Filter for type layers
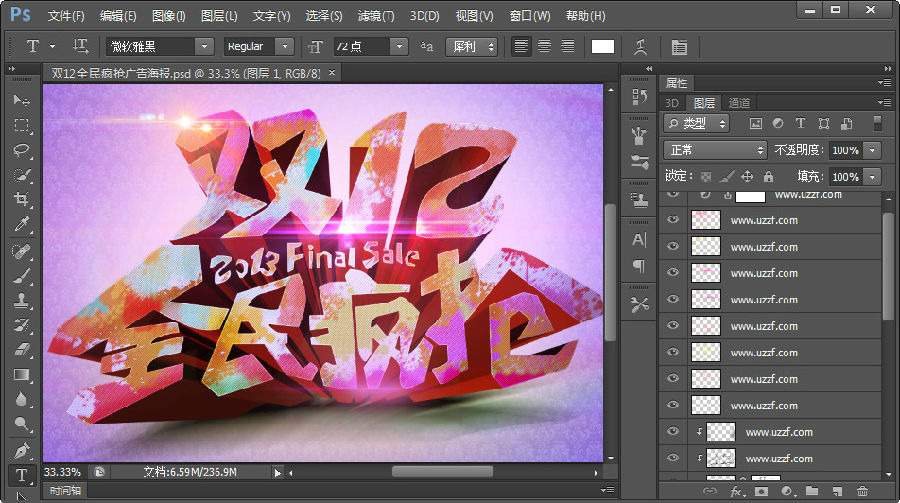900x503 pixels. [800, 123]
